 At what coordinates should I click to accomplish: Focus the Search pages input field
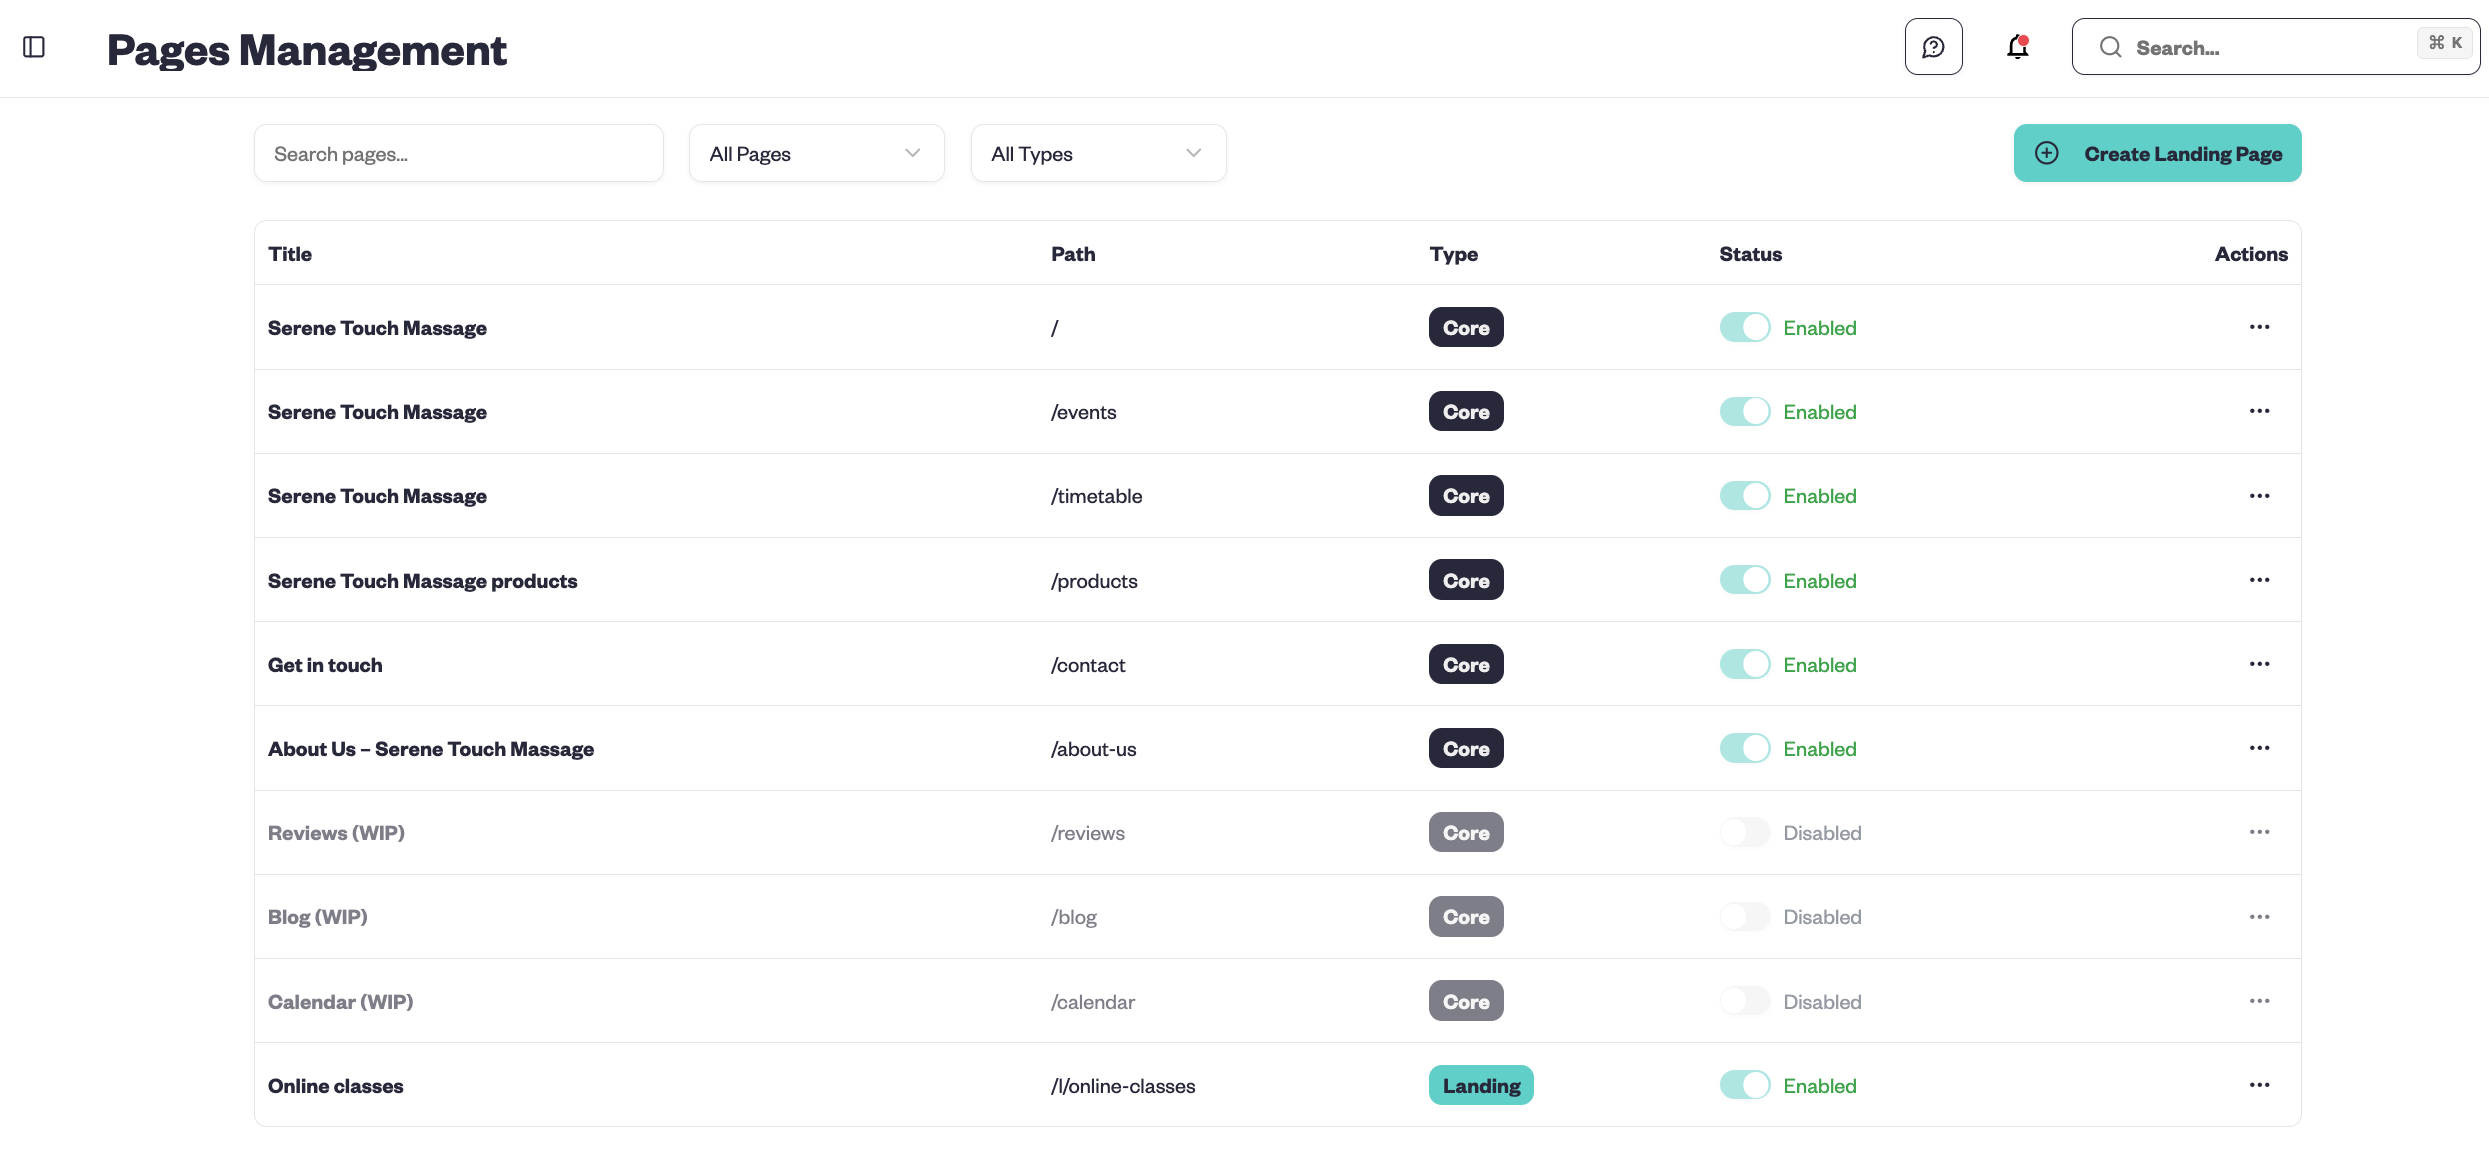[x=458, y=153]
